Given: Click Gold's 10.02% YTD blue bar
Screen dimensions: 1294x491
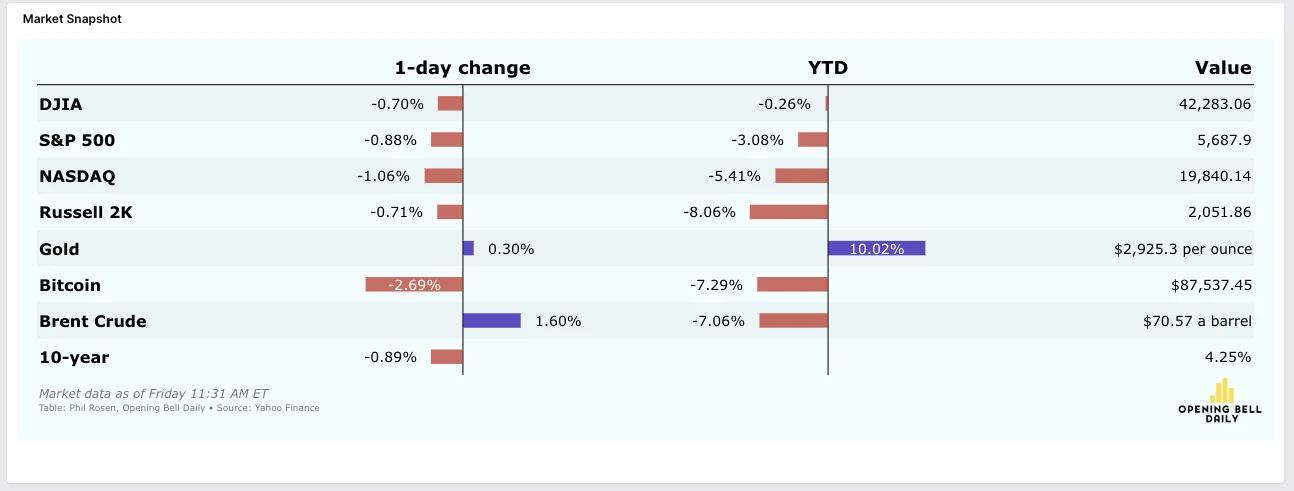Looking at the screenshot, I should coord(877,249).
